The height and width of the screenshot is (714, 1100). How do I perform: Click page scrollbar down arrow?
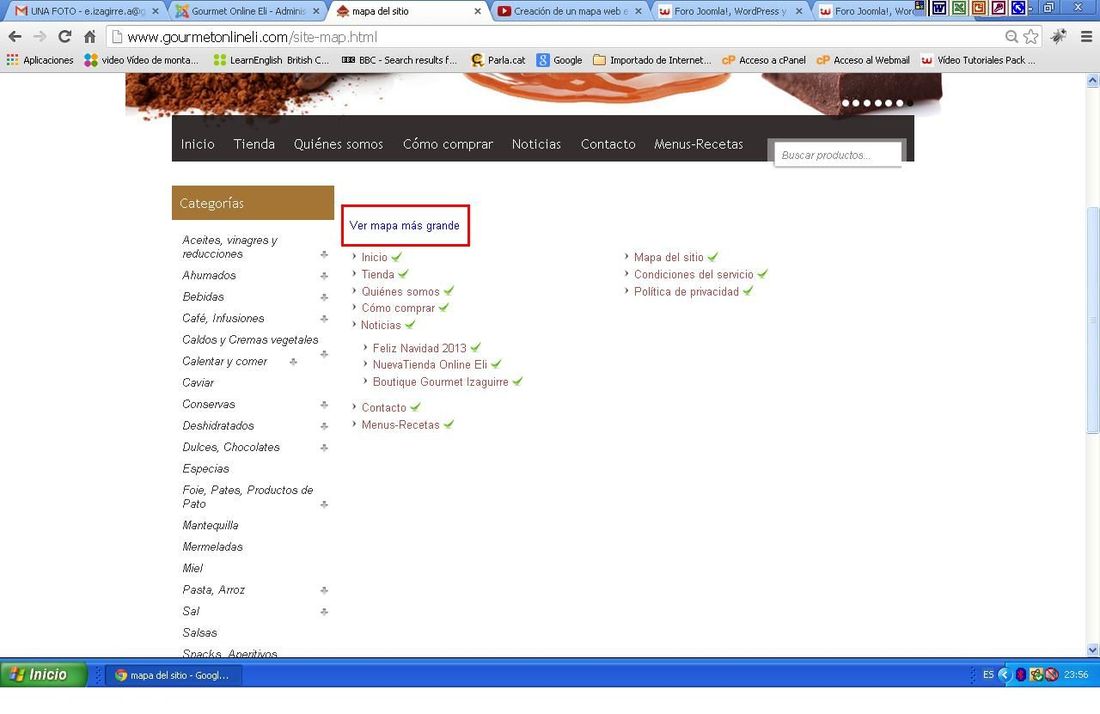[x=1092, y=650]
